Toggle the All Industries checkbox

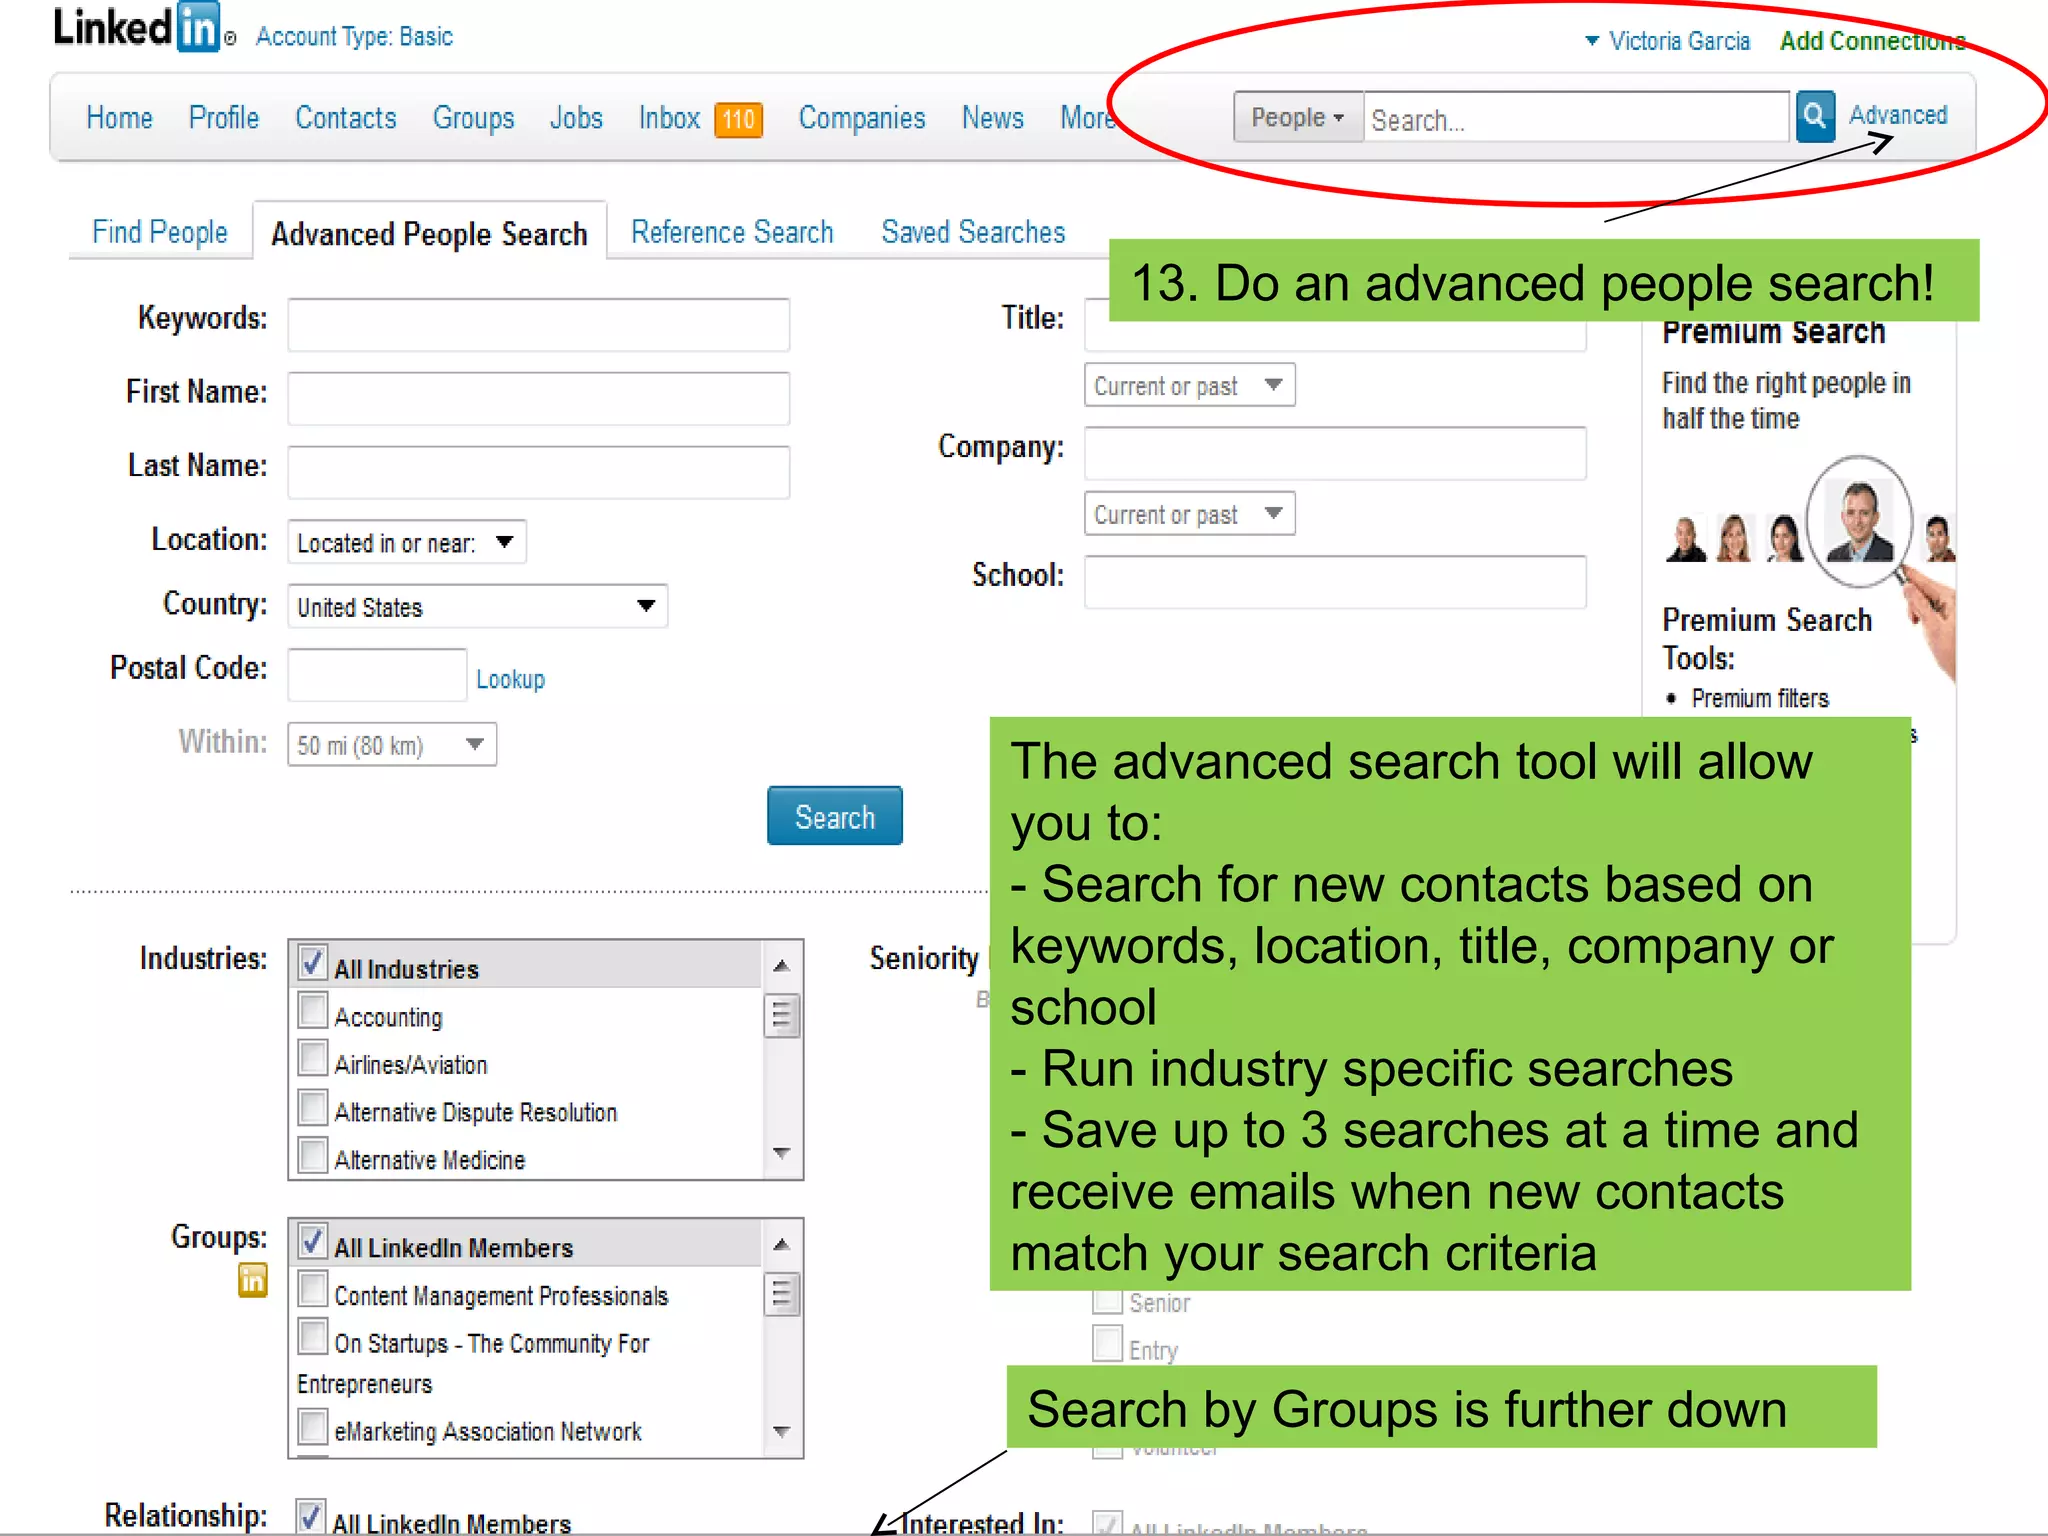pyautogui.click(x=312, y=963)
